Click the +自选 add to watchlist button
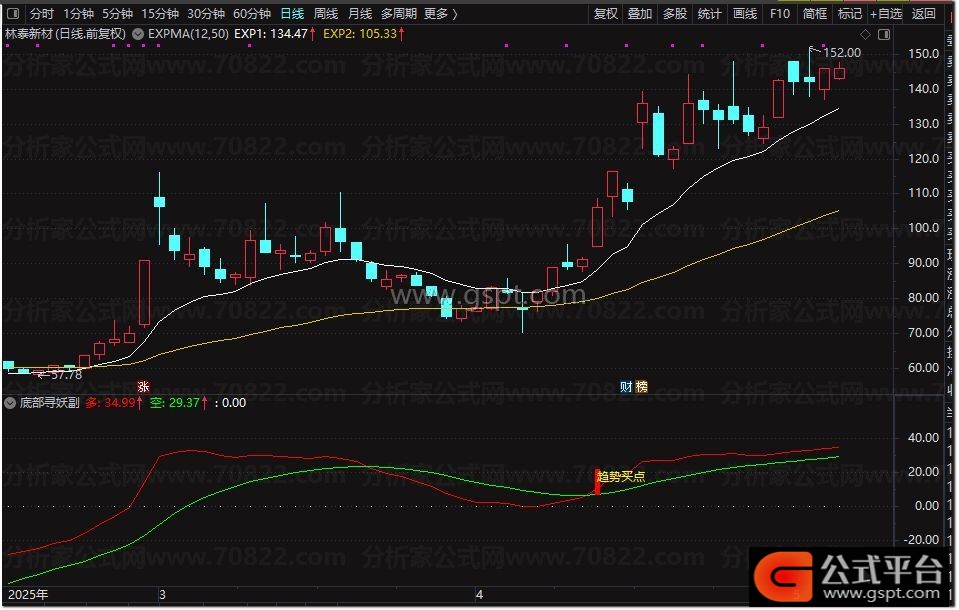Viewport: 959px width, 610px height. pos(885,14)
